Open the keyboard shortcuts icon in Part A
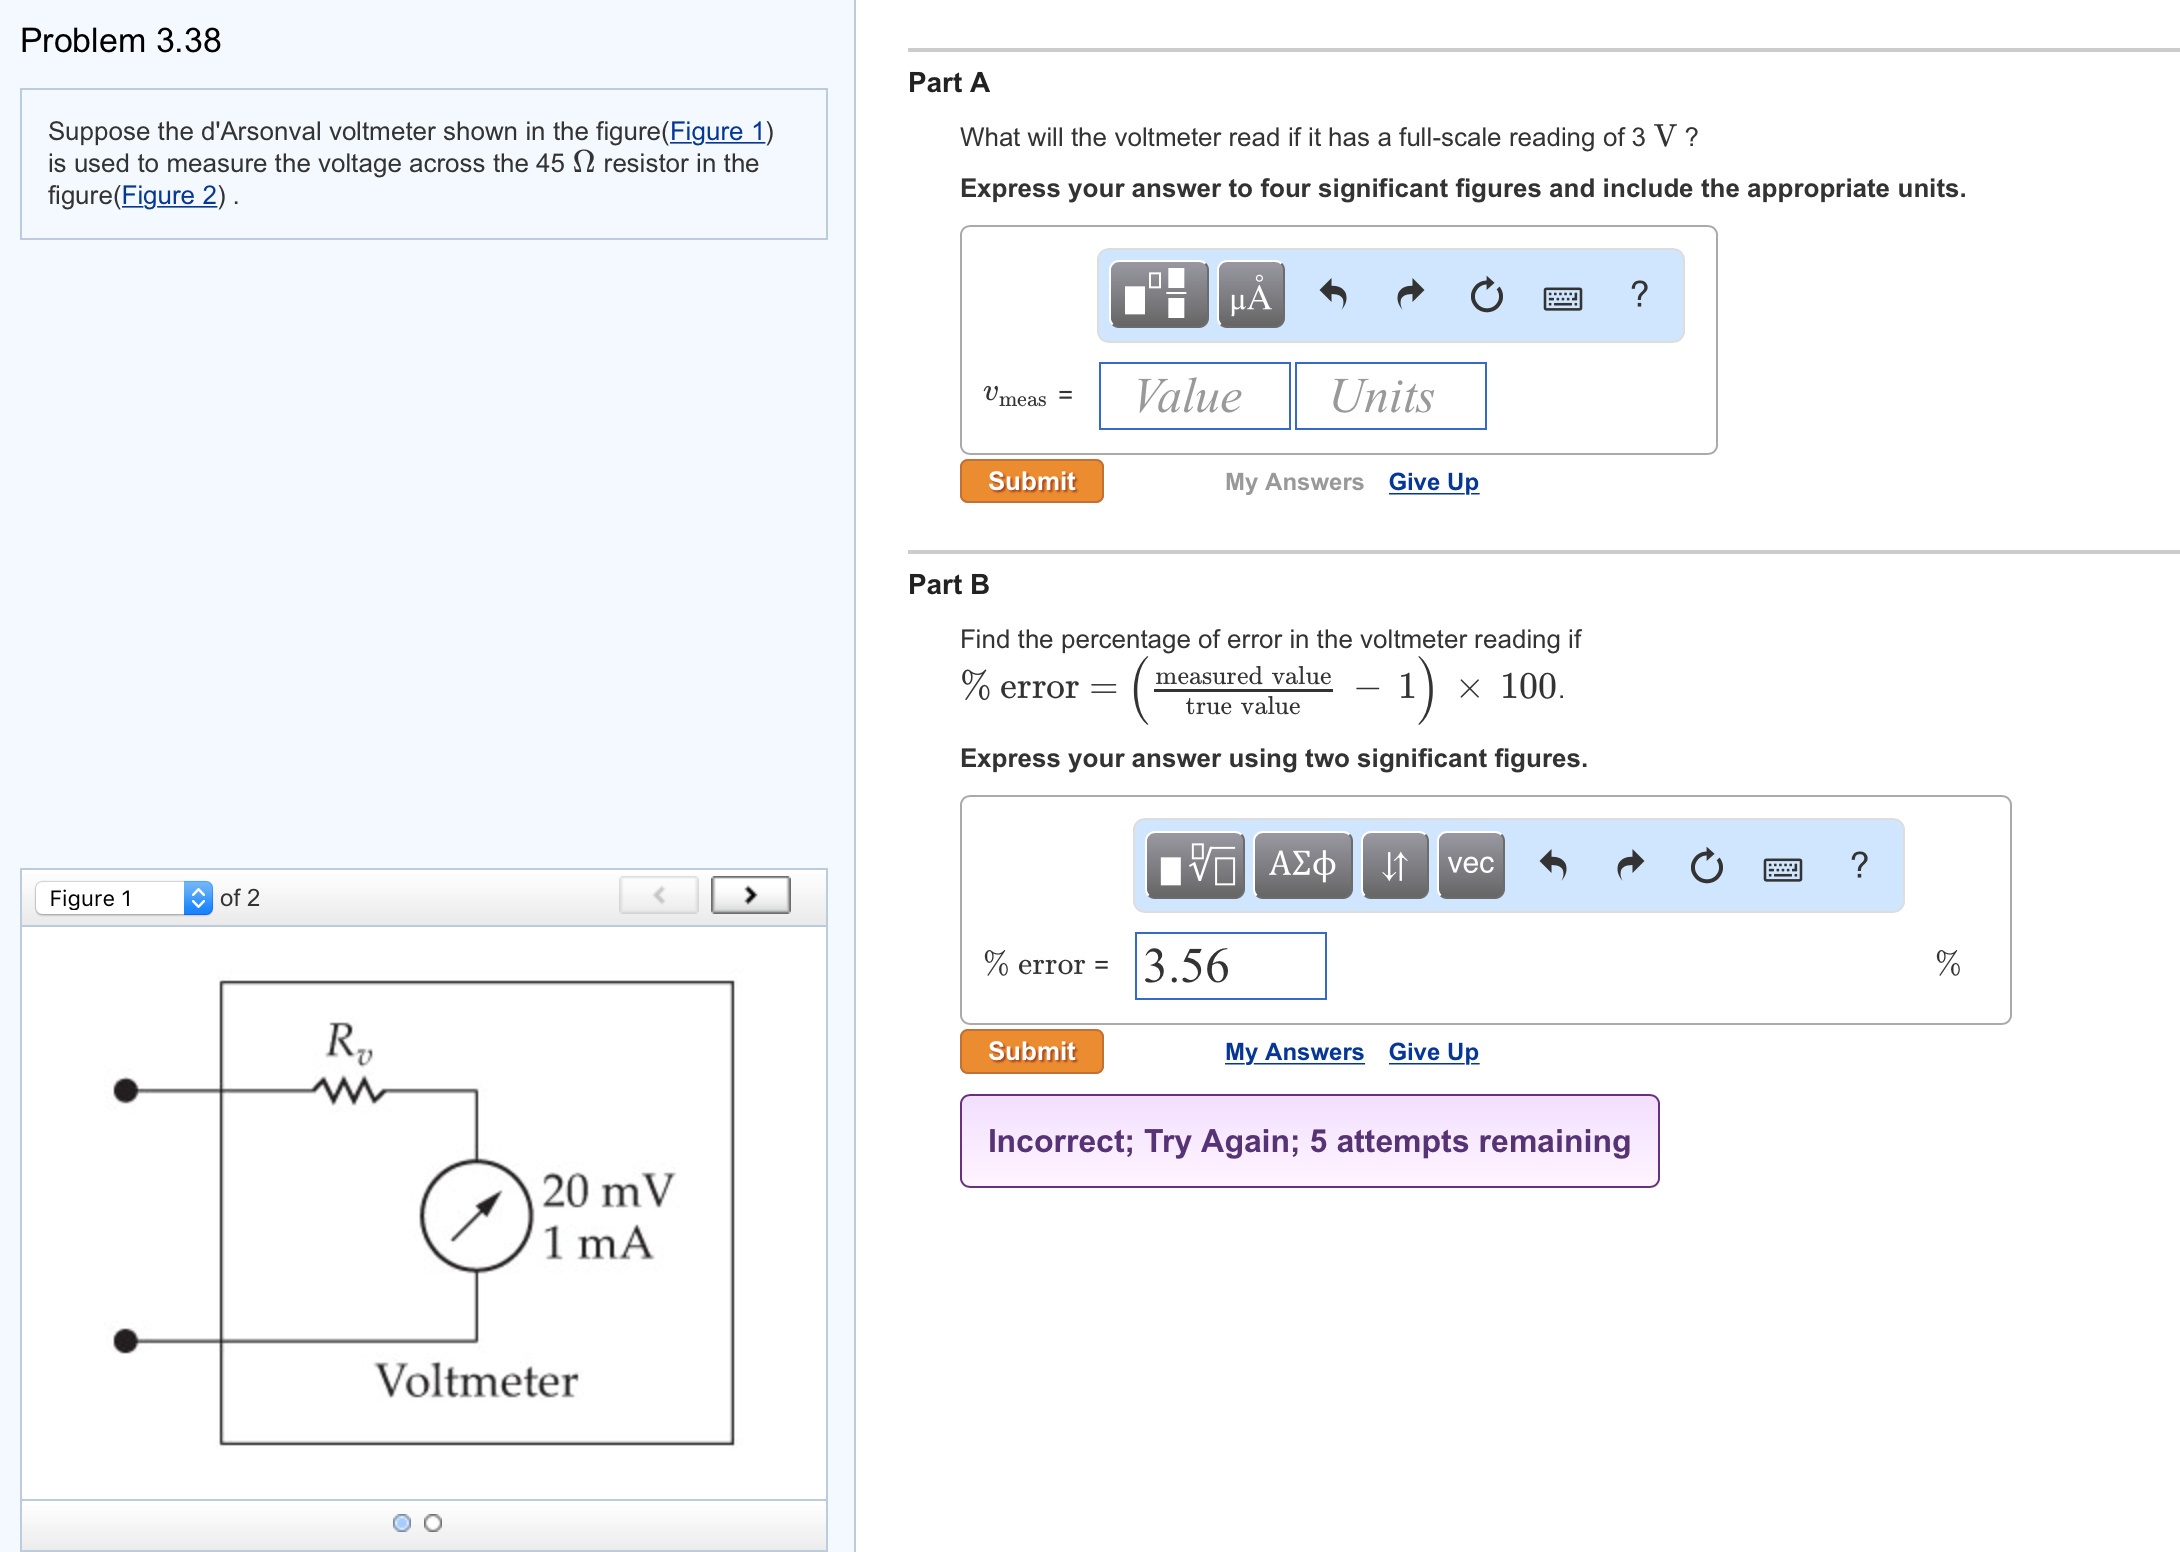Viewport: 2180px width, 1552px height. [1562, 296]
